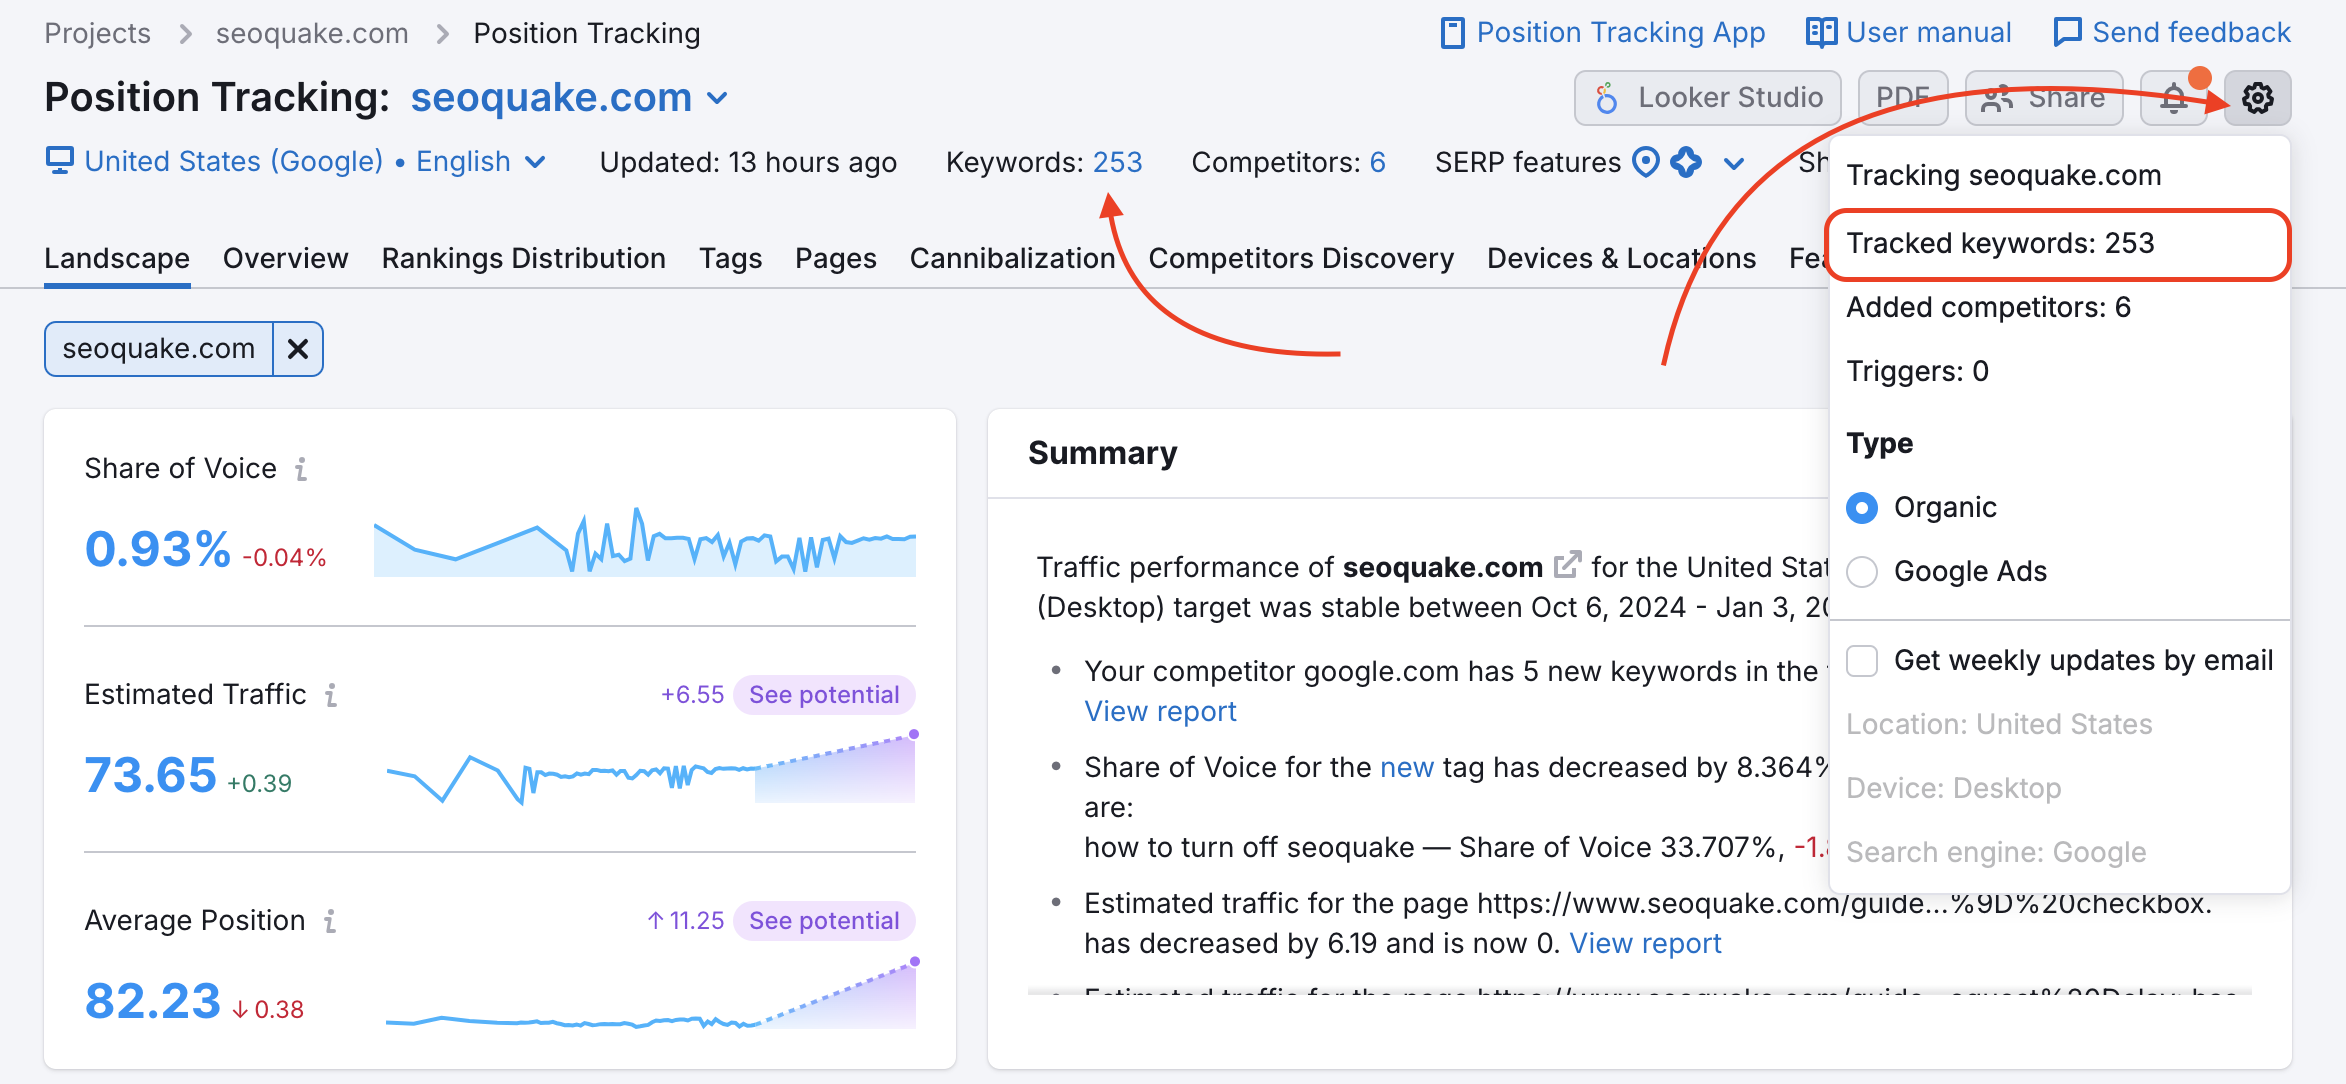Click Triggers: 0 menu entry
The height and width of the screenshot is (1084, 2346).
tap(2058, 372)
